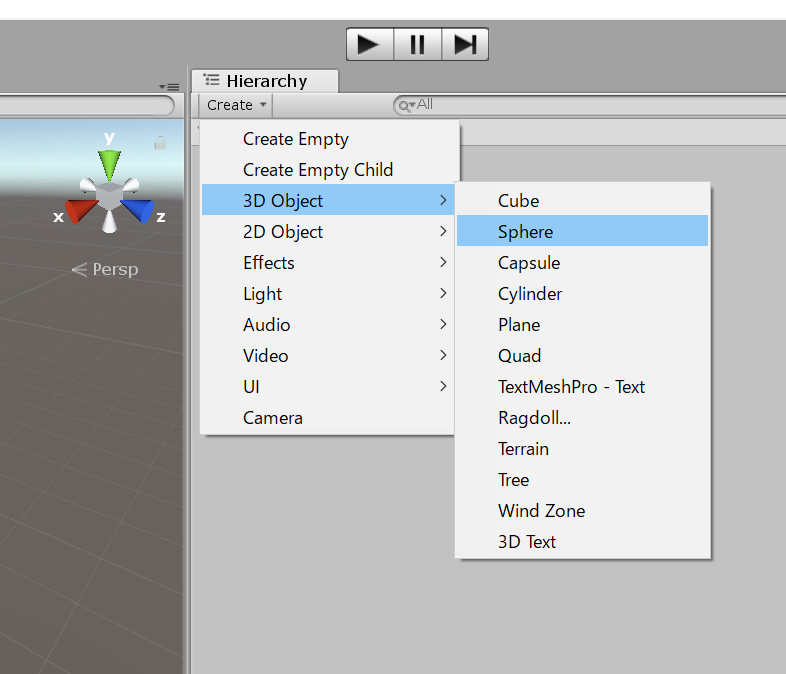
Task: Click the gizmo center cube
Action: pos(109,196)
